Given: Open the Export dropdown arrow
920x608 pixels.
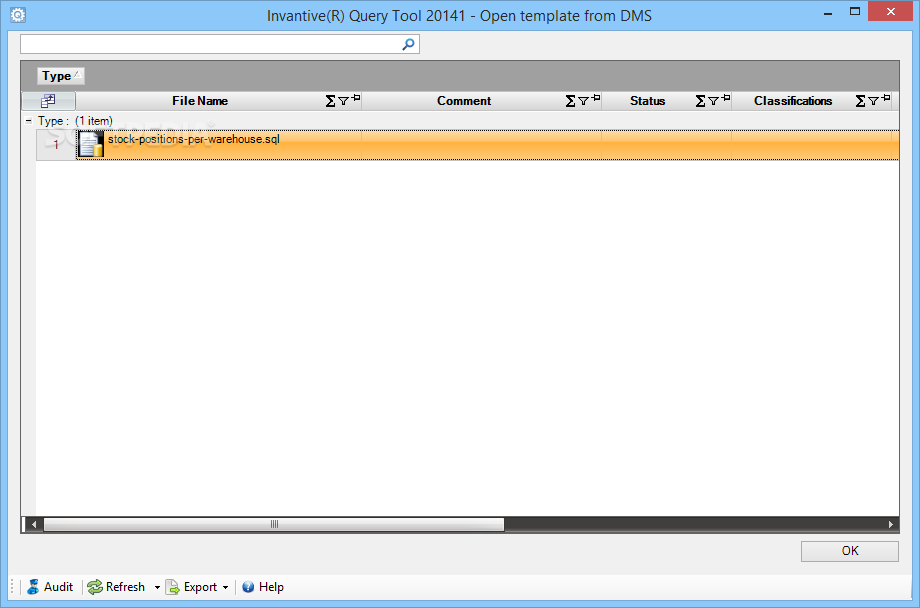Looking at the screenshot, I should tap(225, 587).
